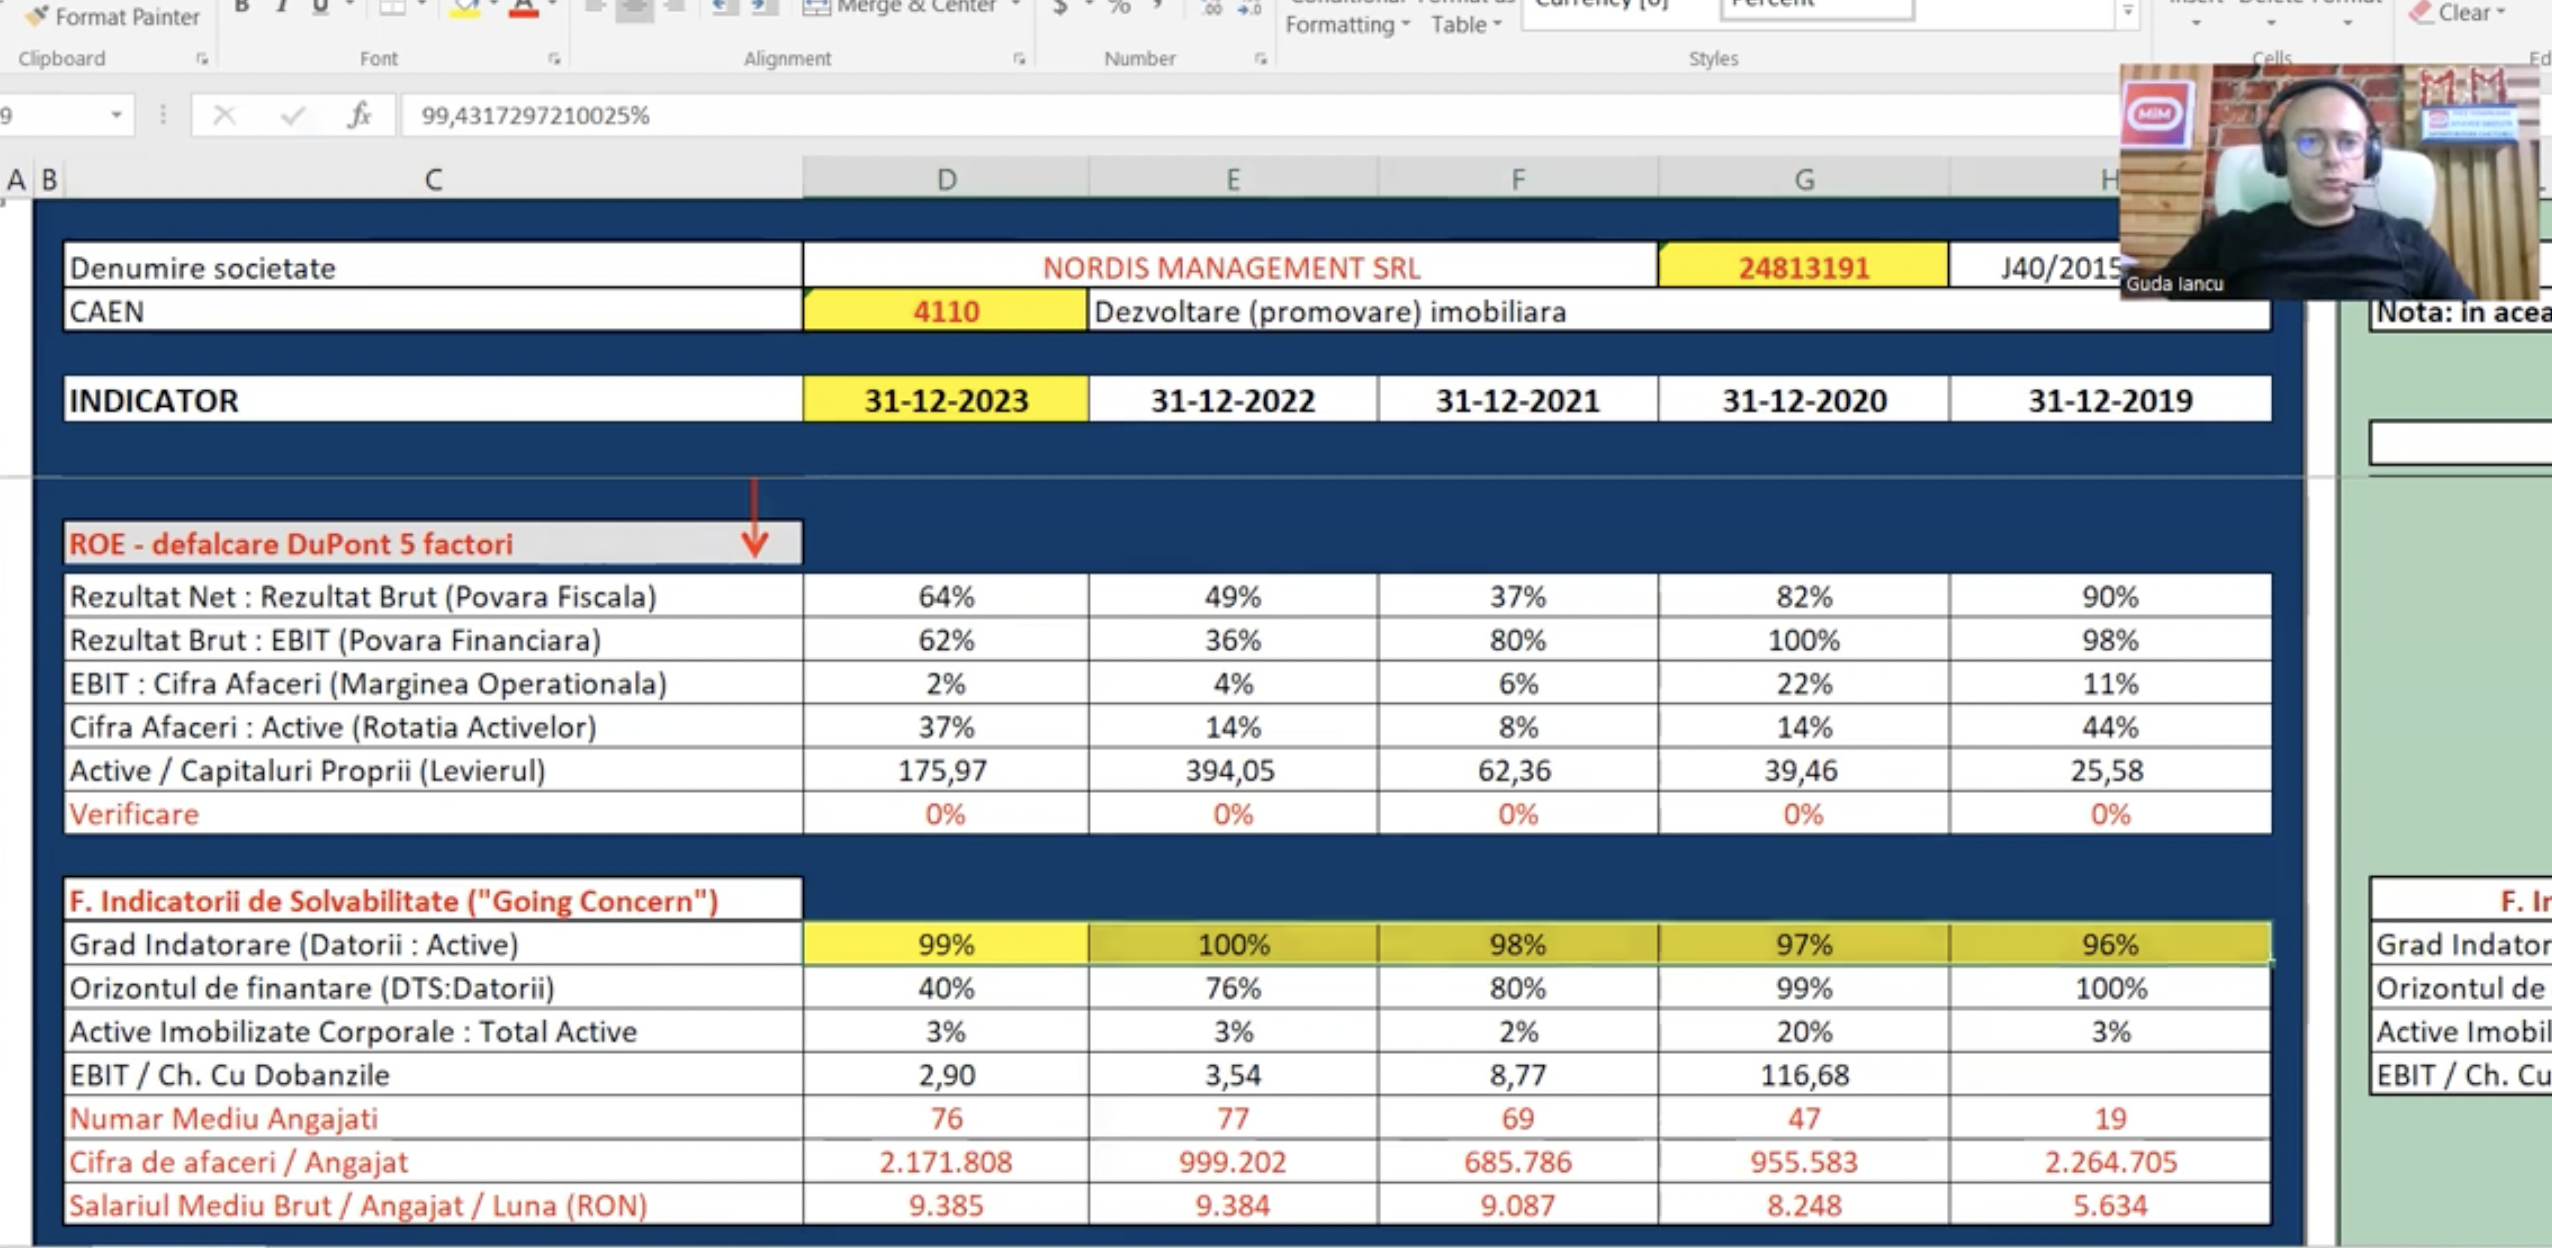
Task: Select NORDIS MANAGEMENT SRL cell
Action: (1231, 267)
